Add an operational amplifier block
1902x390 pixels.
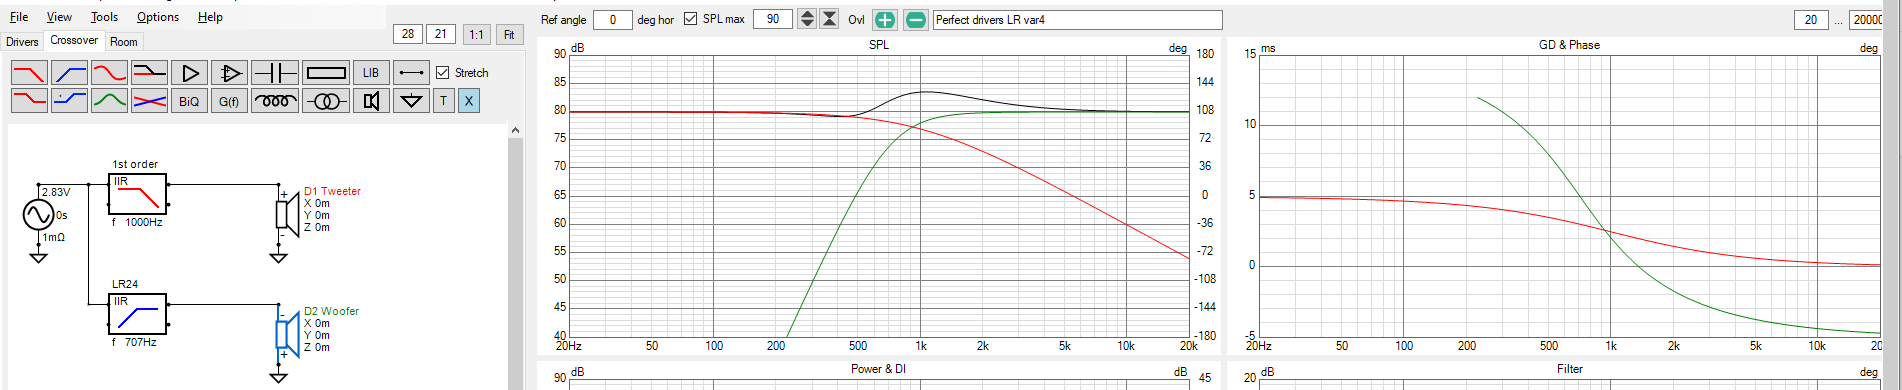(229, 73)
